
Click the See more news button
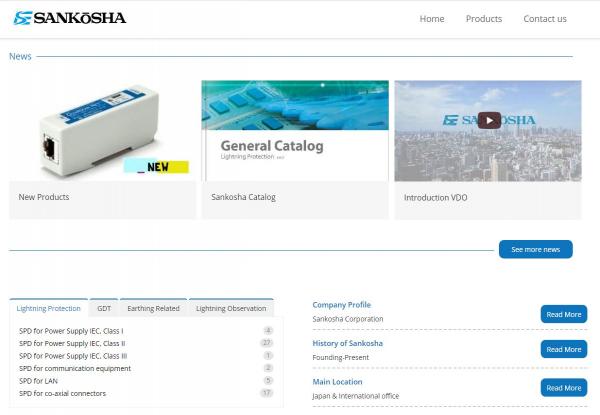(x=536, y=249)
